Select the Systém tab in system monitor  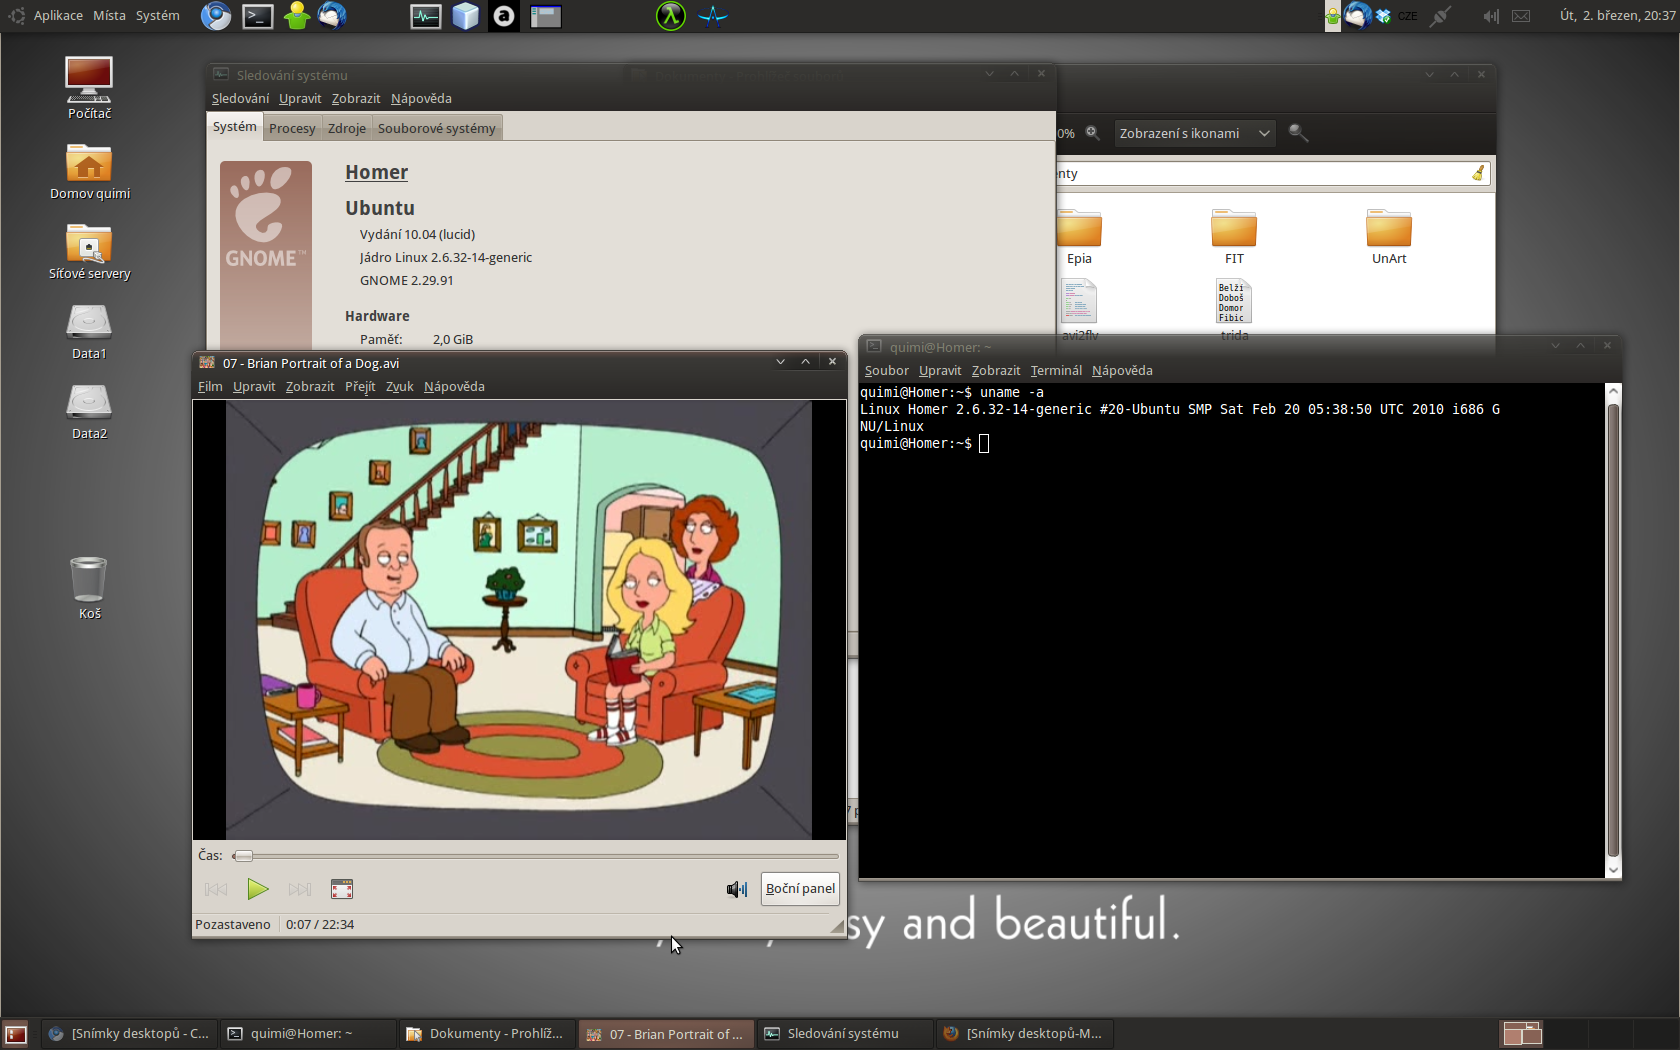[235, 127]
